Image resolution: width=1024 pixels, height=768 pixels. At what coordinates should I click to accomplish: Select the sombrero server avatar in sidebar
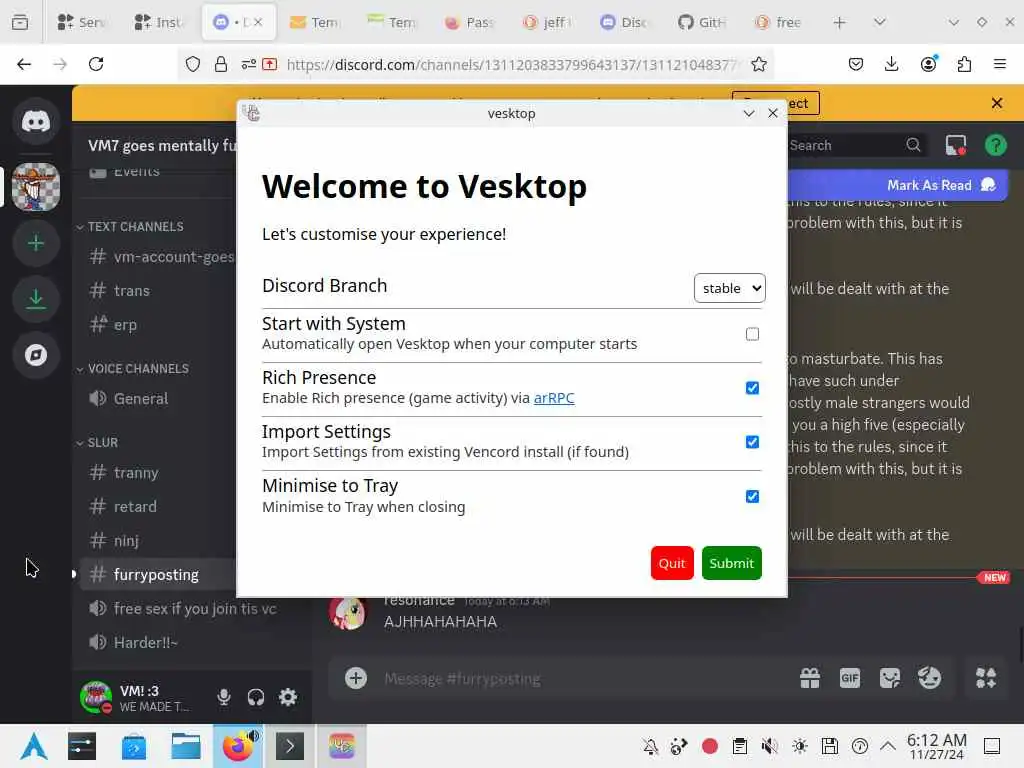pos(36,187)
